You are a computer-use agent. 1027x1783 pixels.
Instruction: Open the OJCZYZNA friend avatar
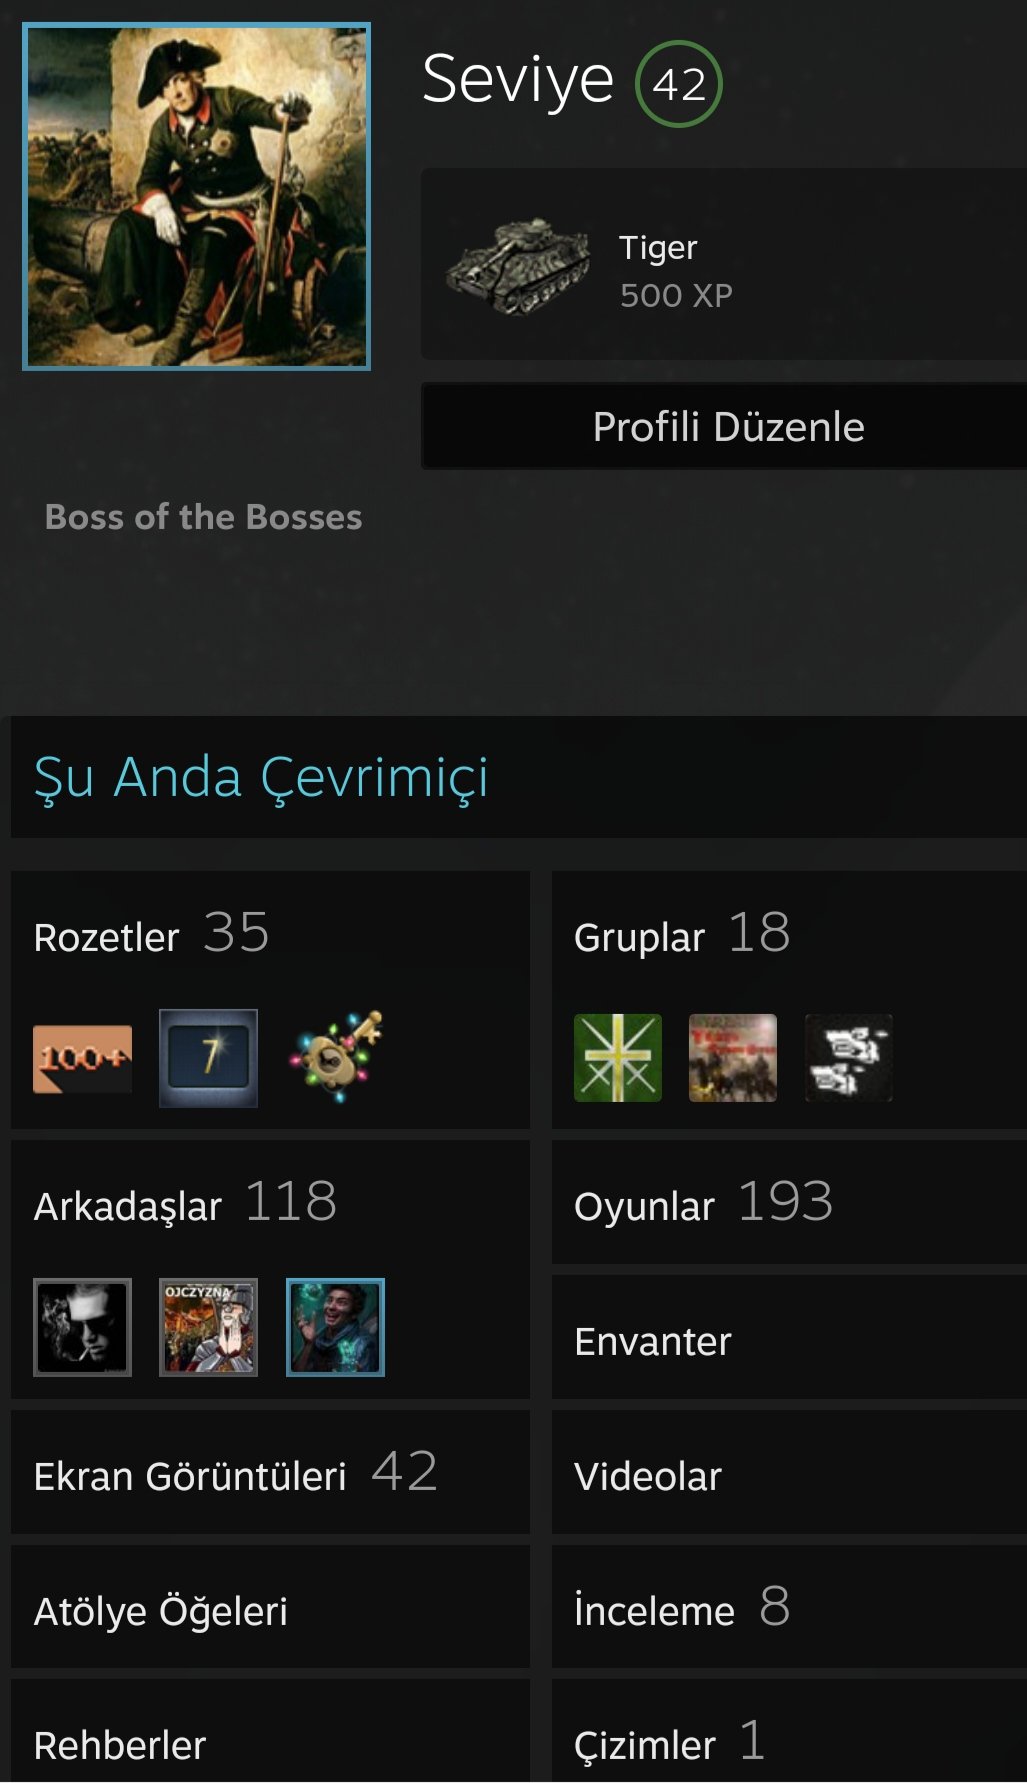pos(208,1327)
